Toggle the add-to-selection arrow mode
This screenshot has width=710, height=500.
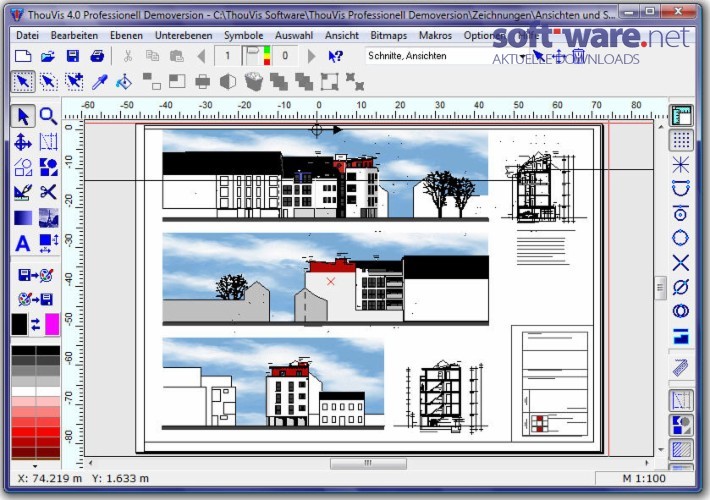(73, 82)
